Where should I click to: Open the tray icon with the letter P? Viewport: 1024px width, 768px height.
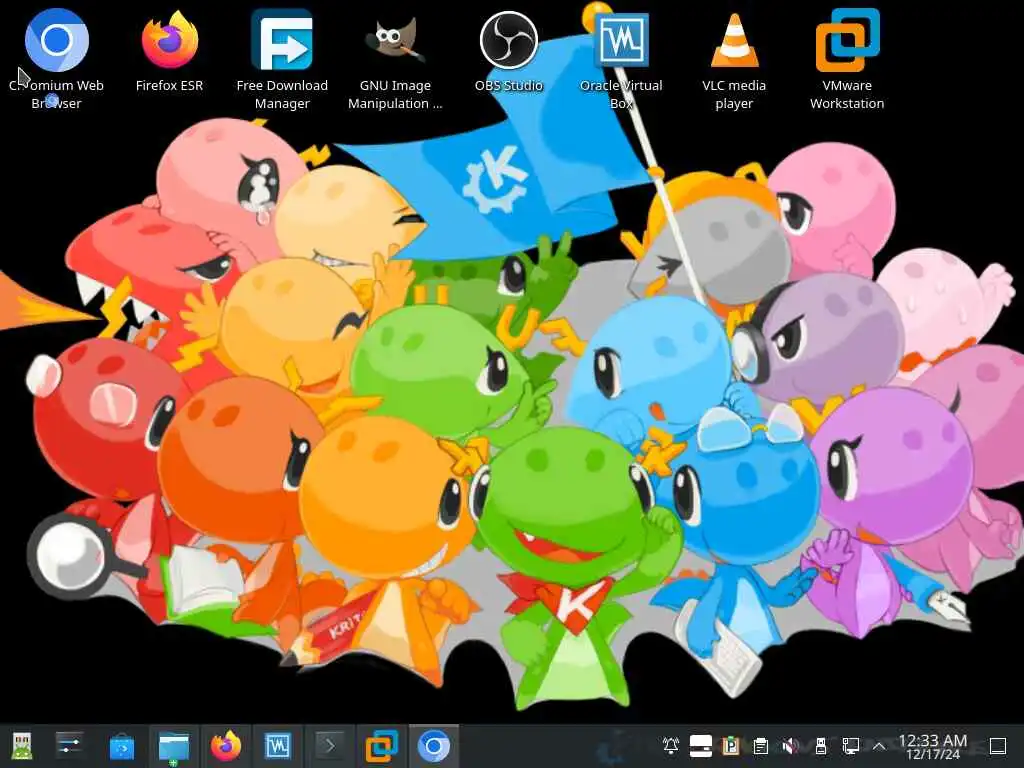[731, 746]
